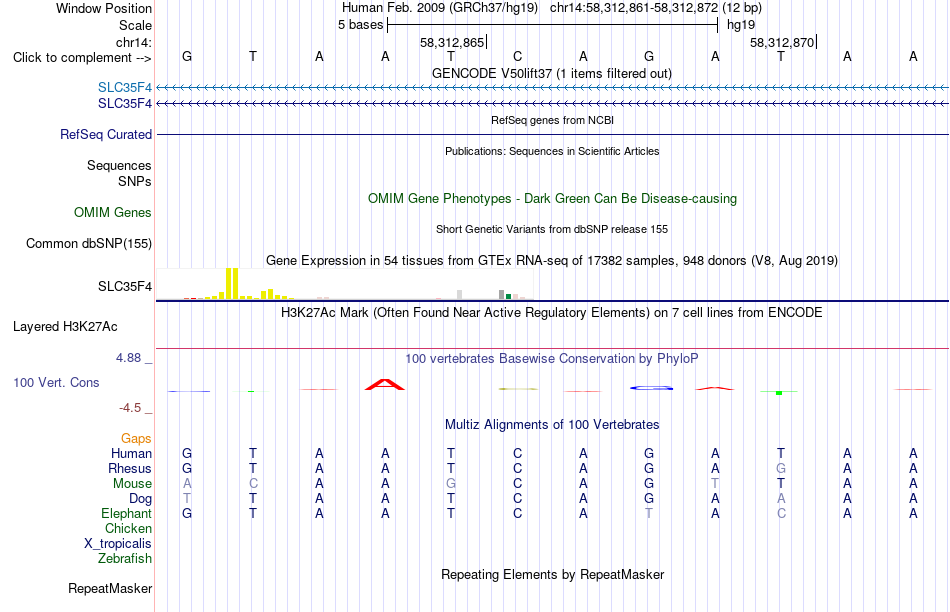Select the RefSeq Curated track label
This screenshot has width=950, height=612.
coord(105,135)
